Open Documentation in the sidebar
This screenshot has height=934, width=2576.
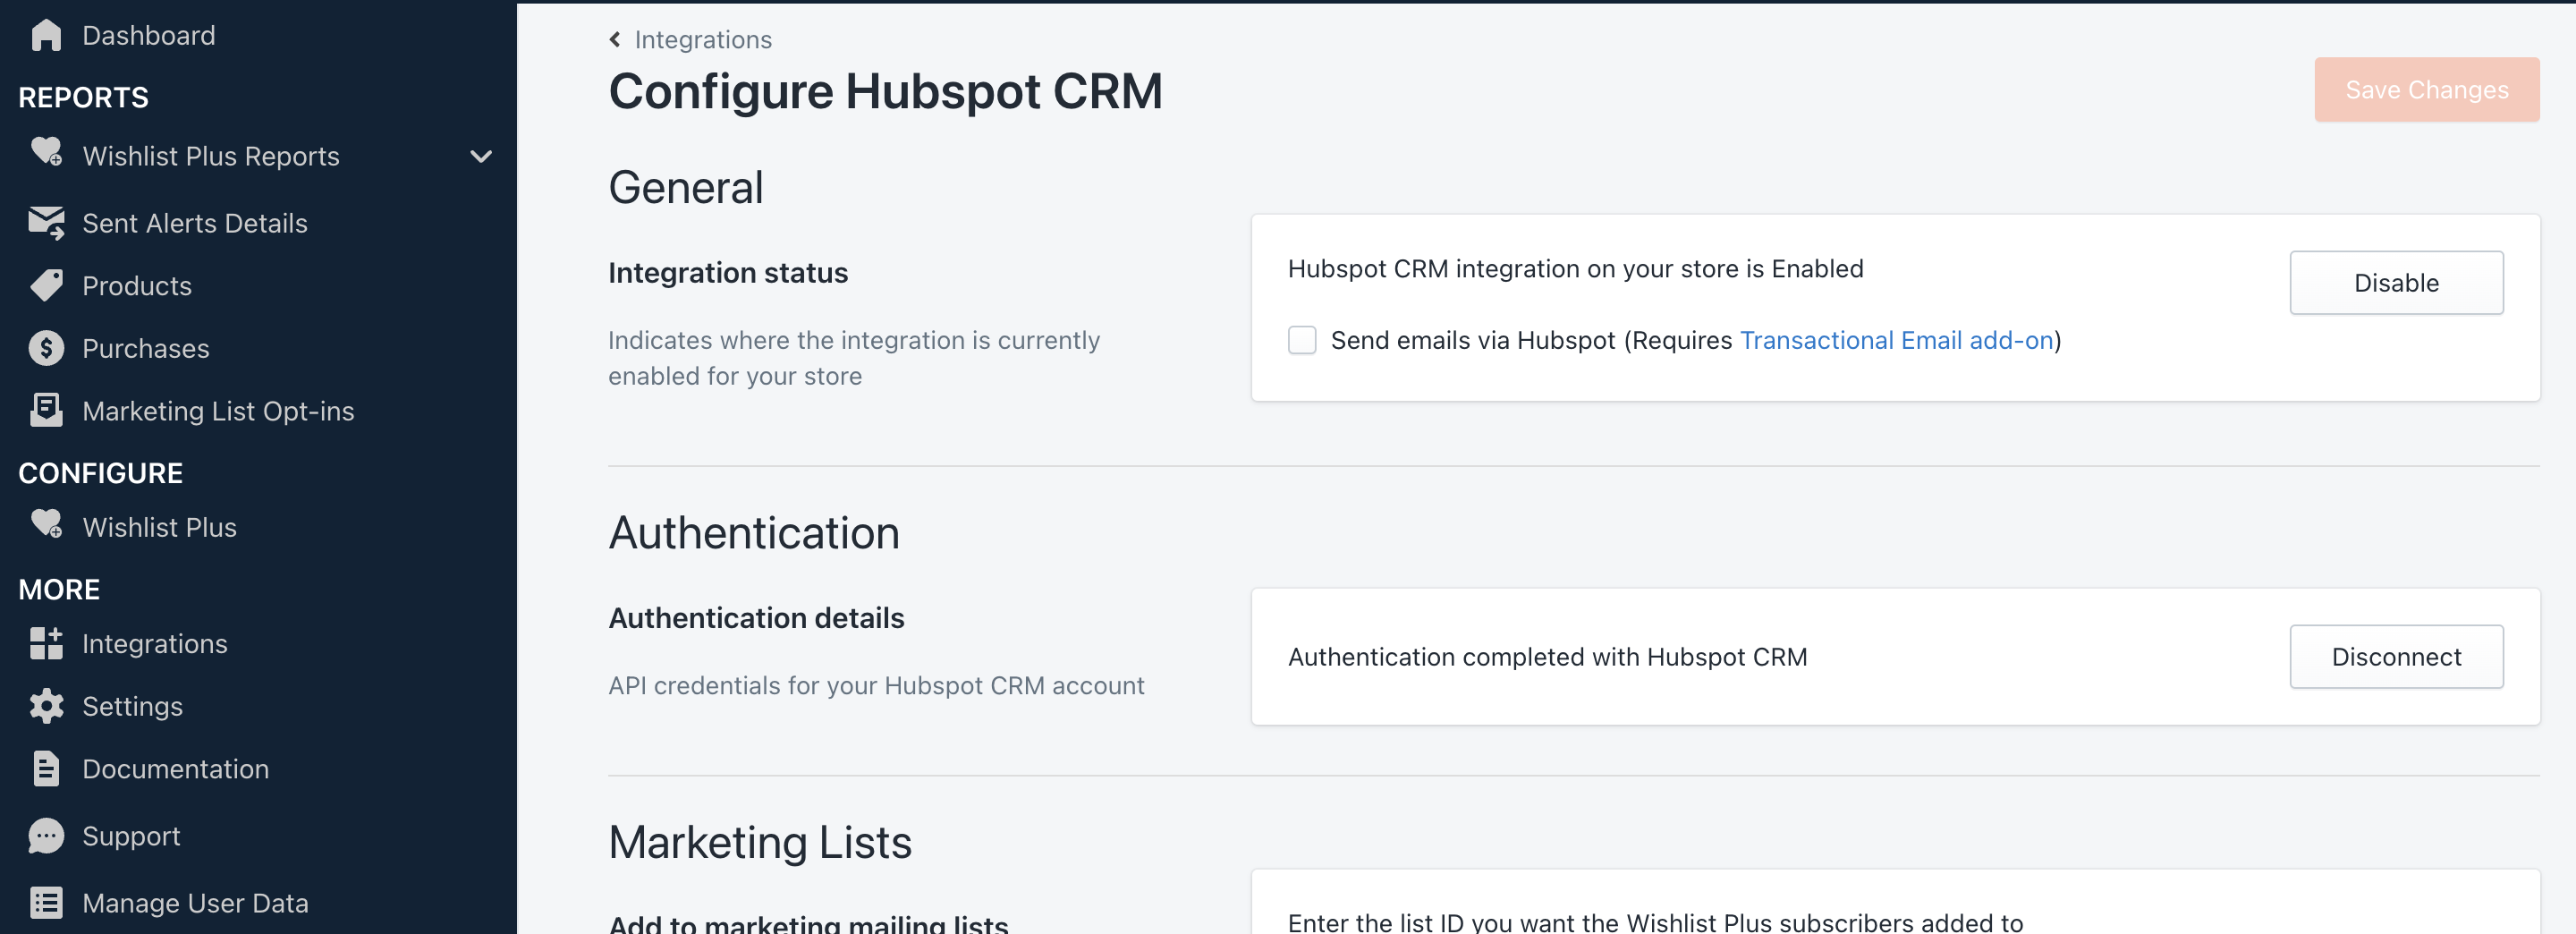tap(175, 769)
